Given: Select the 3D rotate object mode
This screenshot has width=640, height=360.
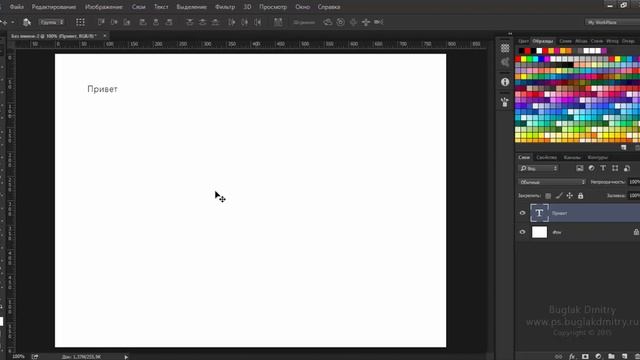Looking at the screenshot, I should (x=328, y=22).
